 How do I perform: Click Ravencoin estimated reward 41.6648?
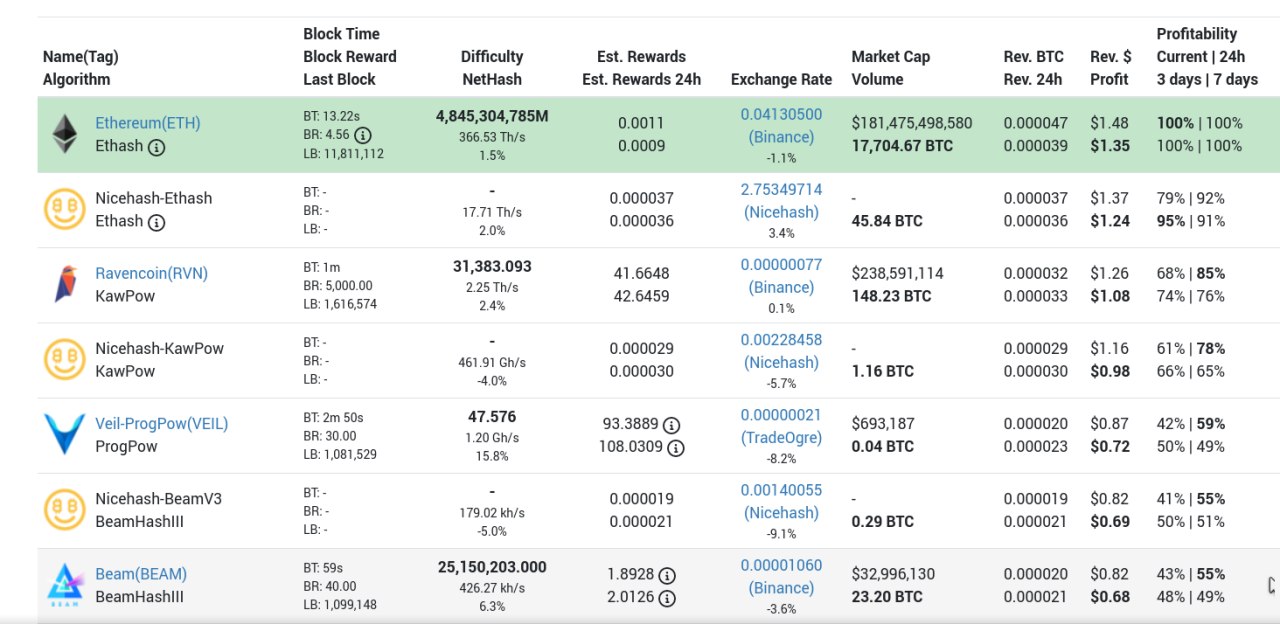point(641,273)
